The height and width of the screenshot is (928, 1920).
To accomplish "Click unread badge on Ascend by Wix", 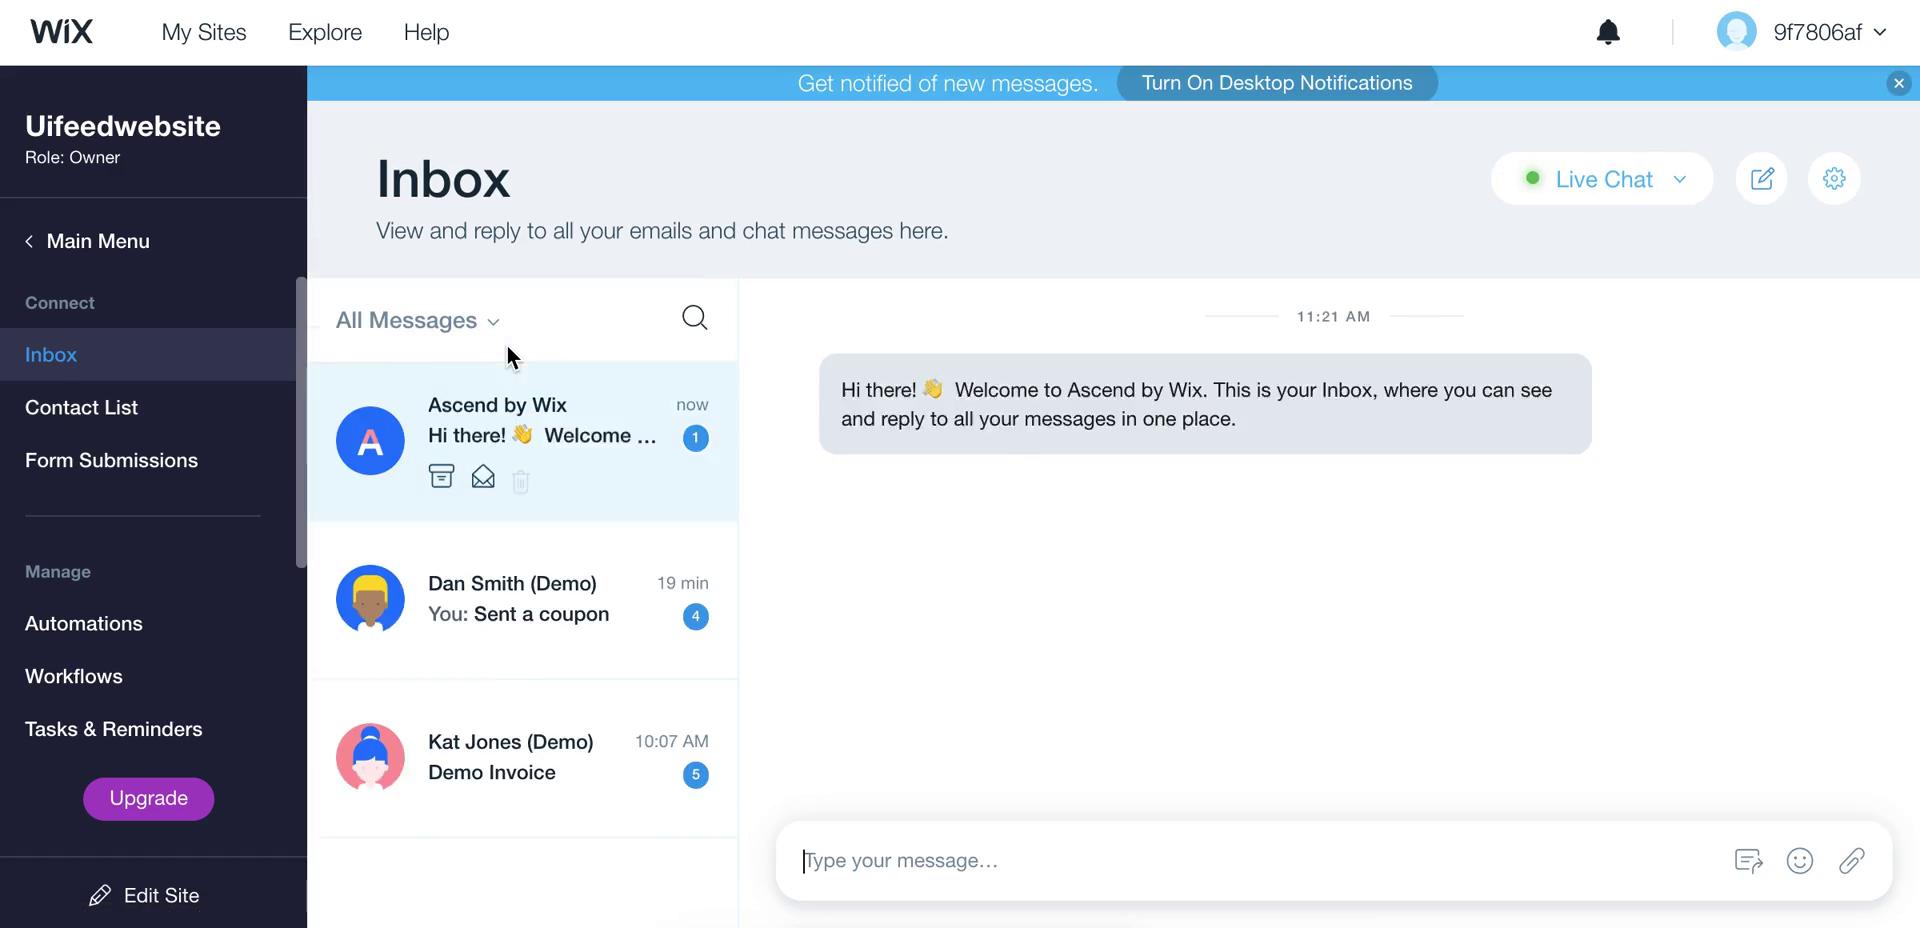I will [696, 438].
